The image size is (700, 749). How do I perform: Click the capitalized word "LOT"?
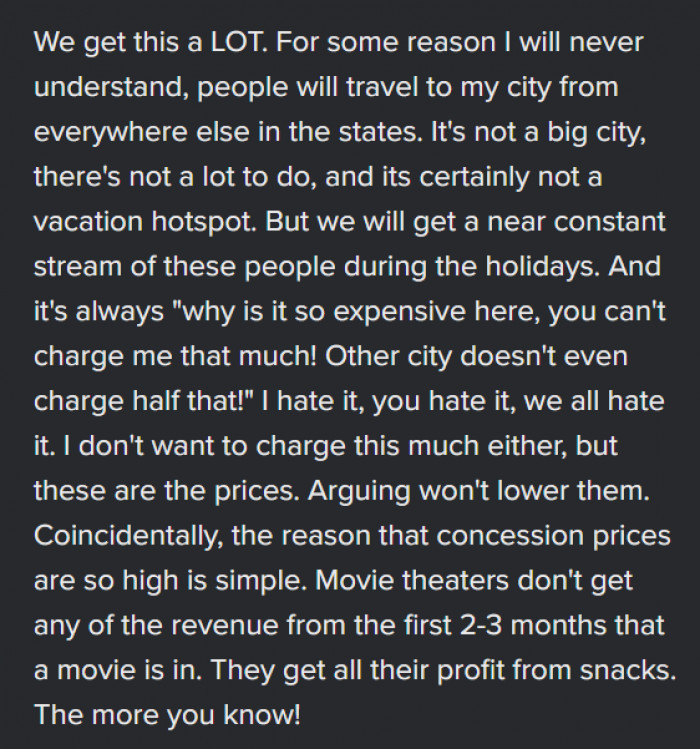[x=236, y=42]
